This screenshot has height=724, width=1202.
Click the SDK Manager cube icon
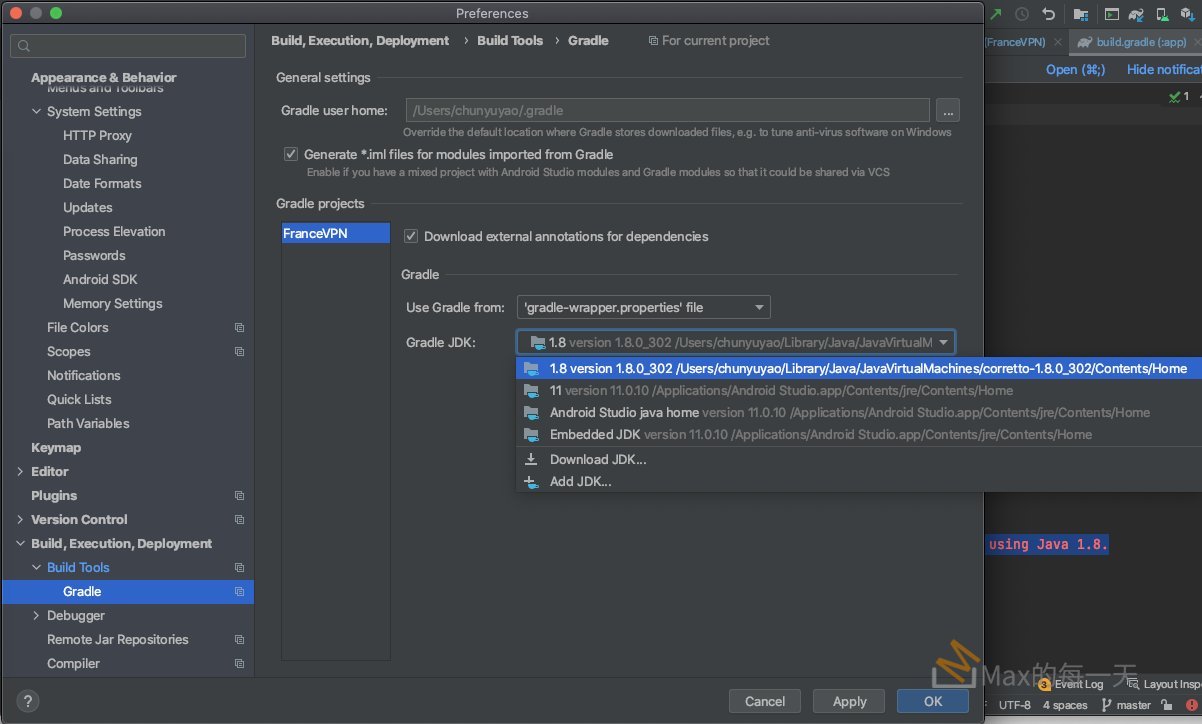pyautogui.click(x=1189, y=14)
